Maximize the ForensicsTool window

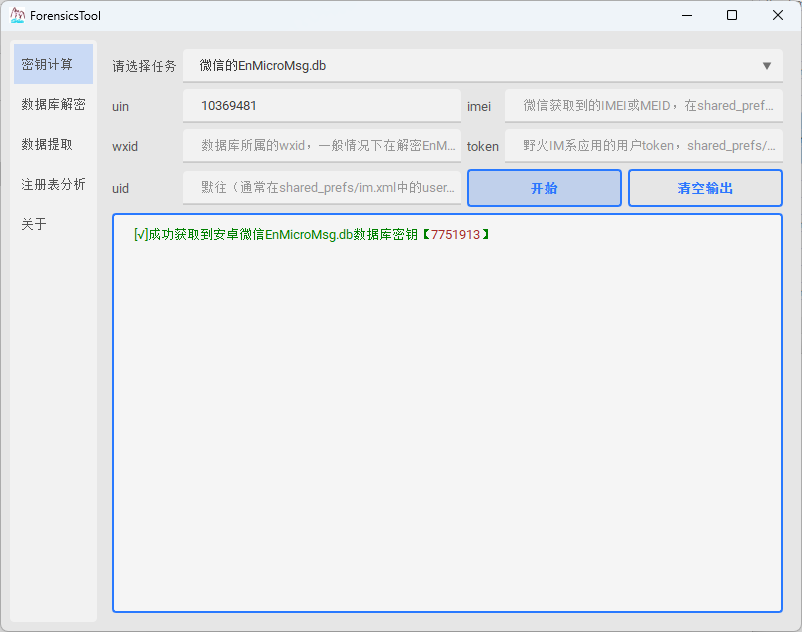(732, 16)
